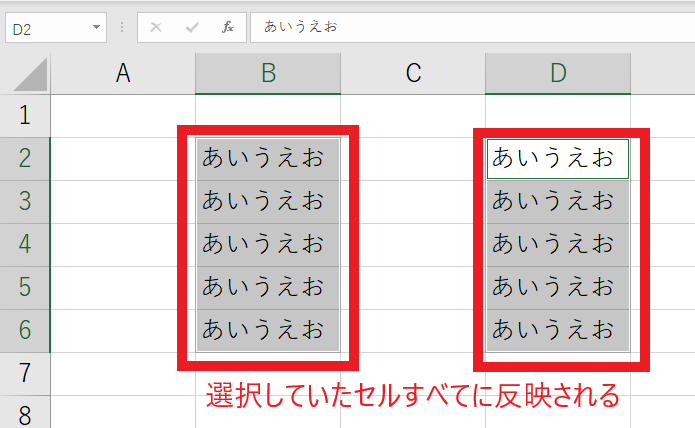Click the Select All corner triangle
Viewport: 695px width, 428px height.
point(30,74)
